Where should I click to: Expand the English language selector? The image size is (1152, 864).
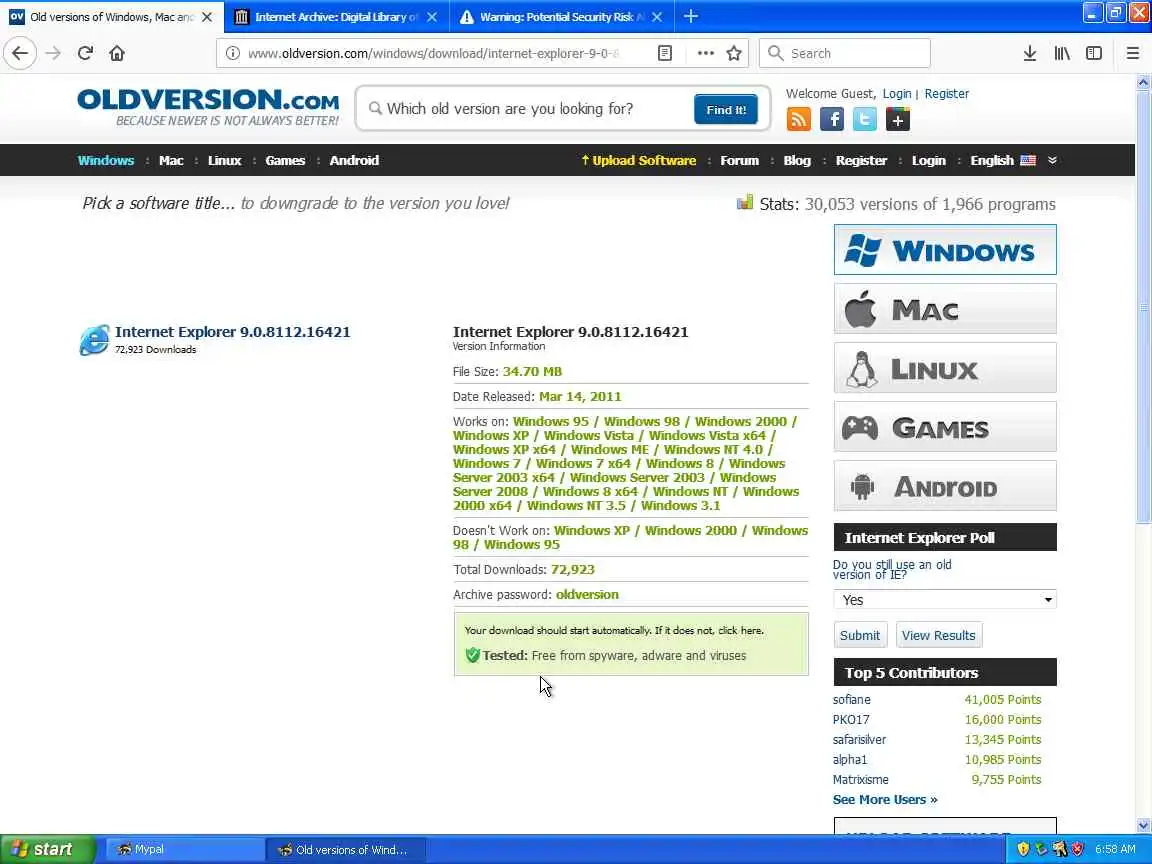1003,160
